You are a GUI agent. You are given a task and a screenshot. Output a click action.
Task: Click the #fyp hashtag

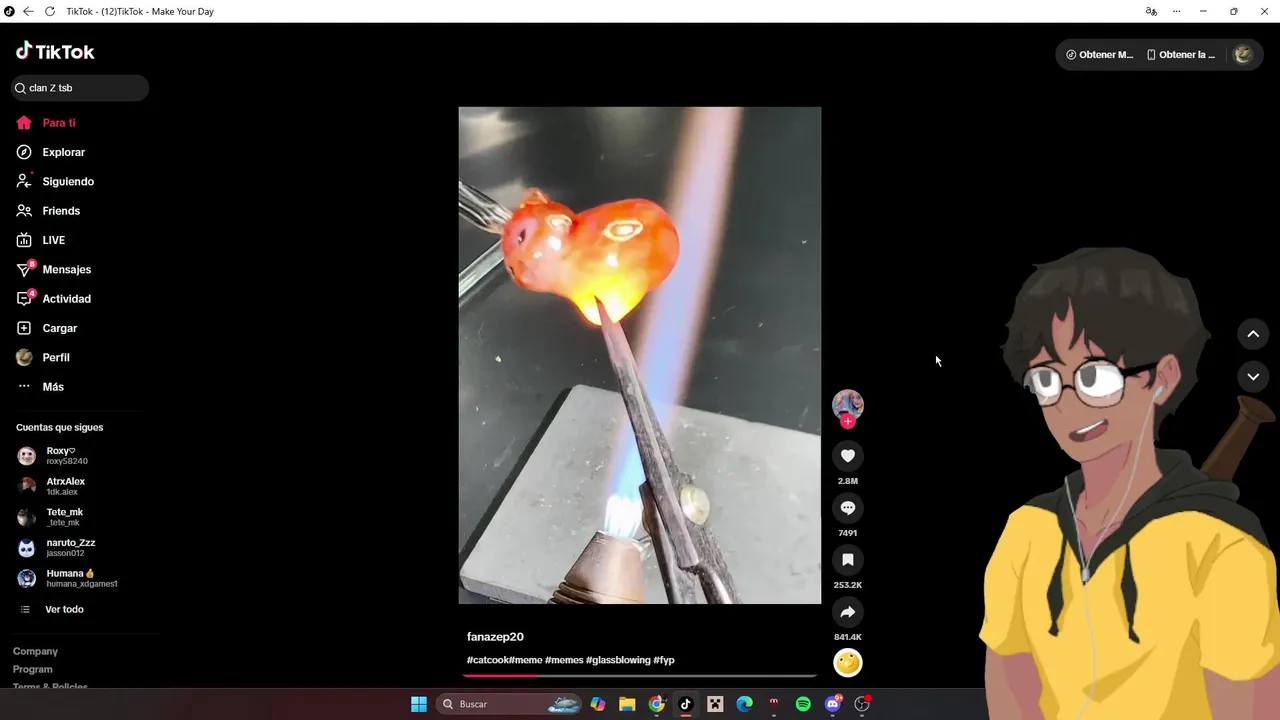point(664,660)
